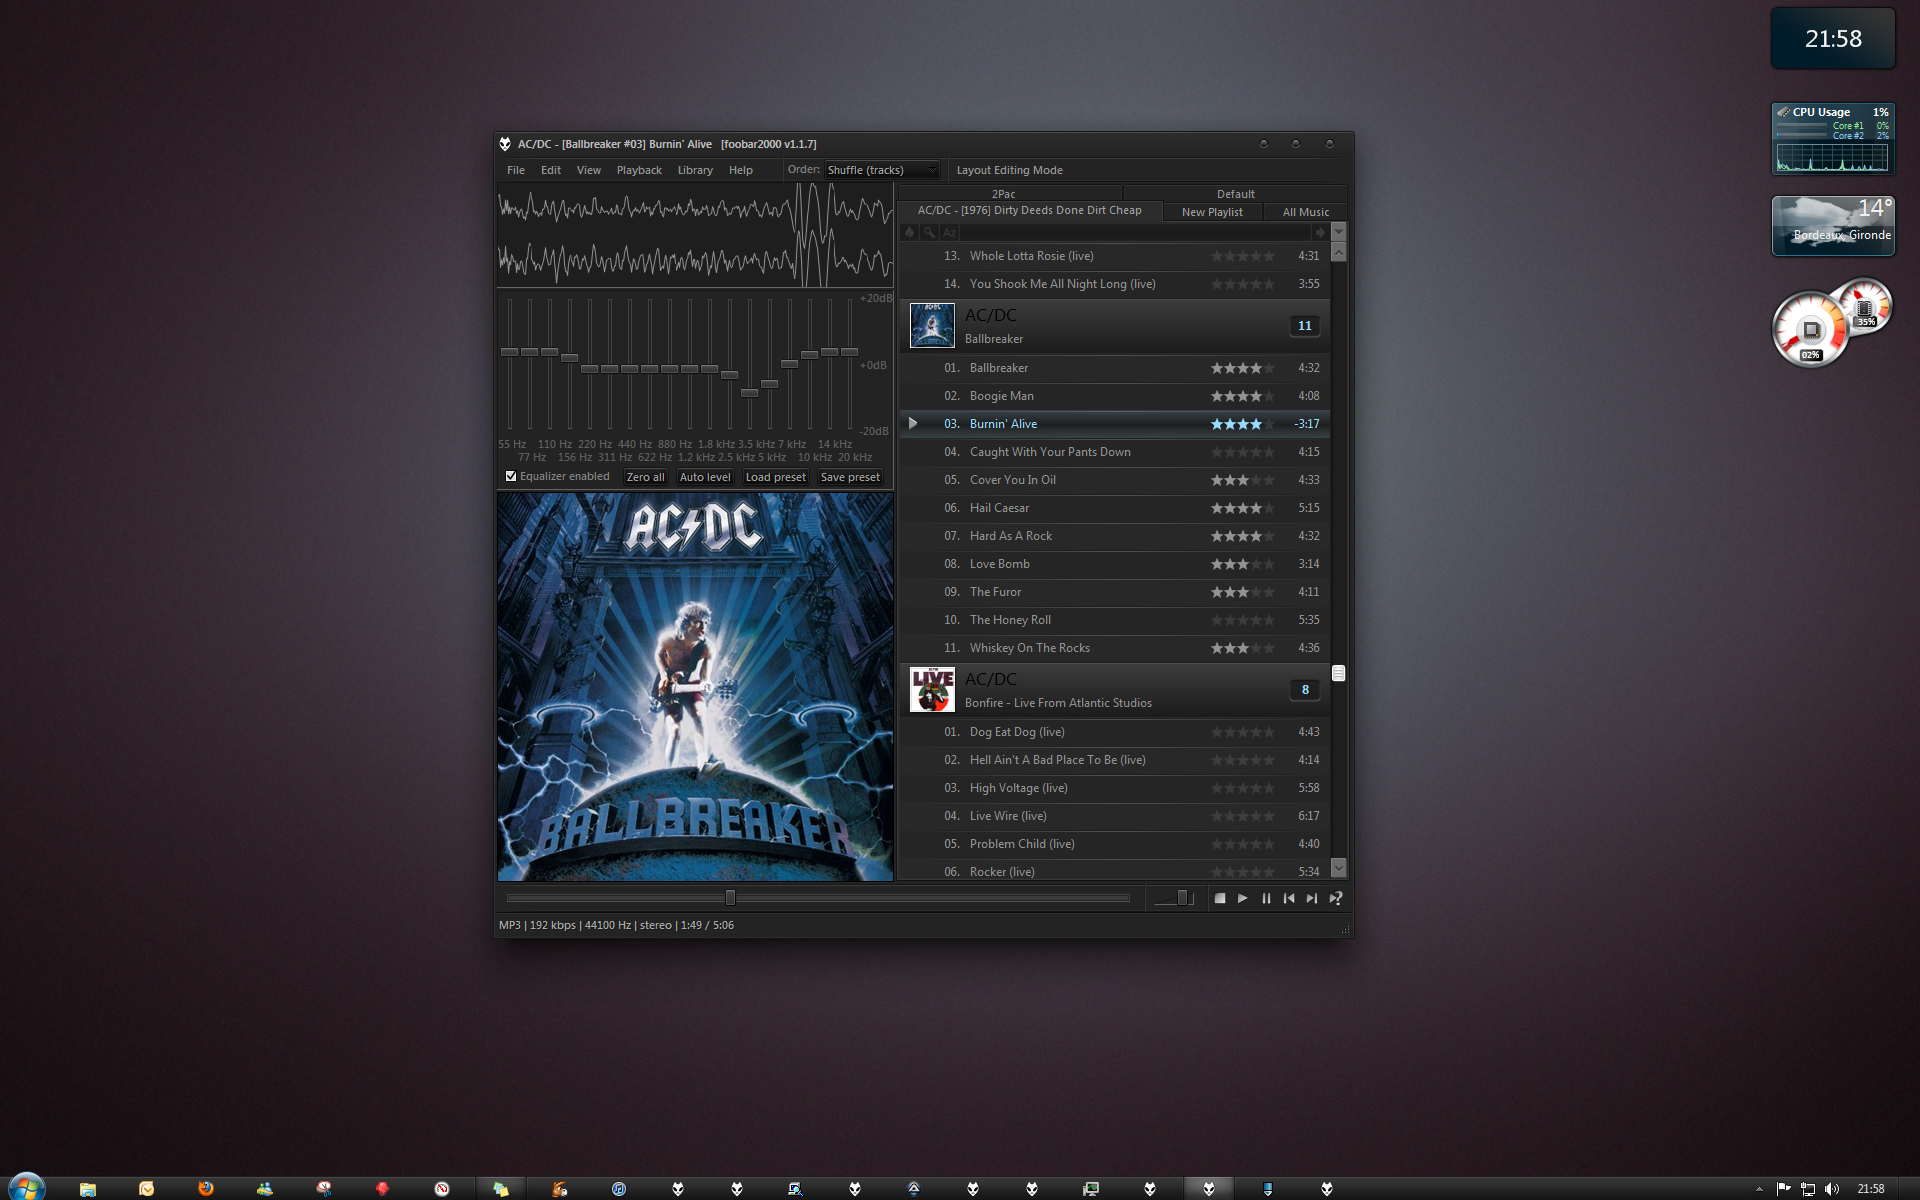Click rating stars for Hard As A Rock
The image size is (1920, 1200).
(1243, 536)
